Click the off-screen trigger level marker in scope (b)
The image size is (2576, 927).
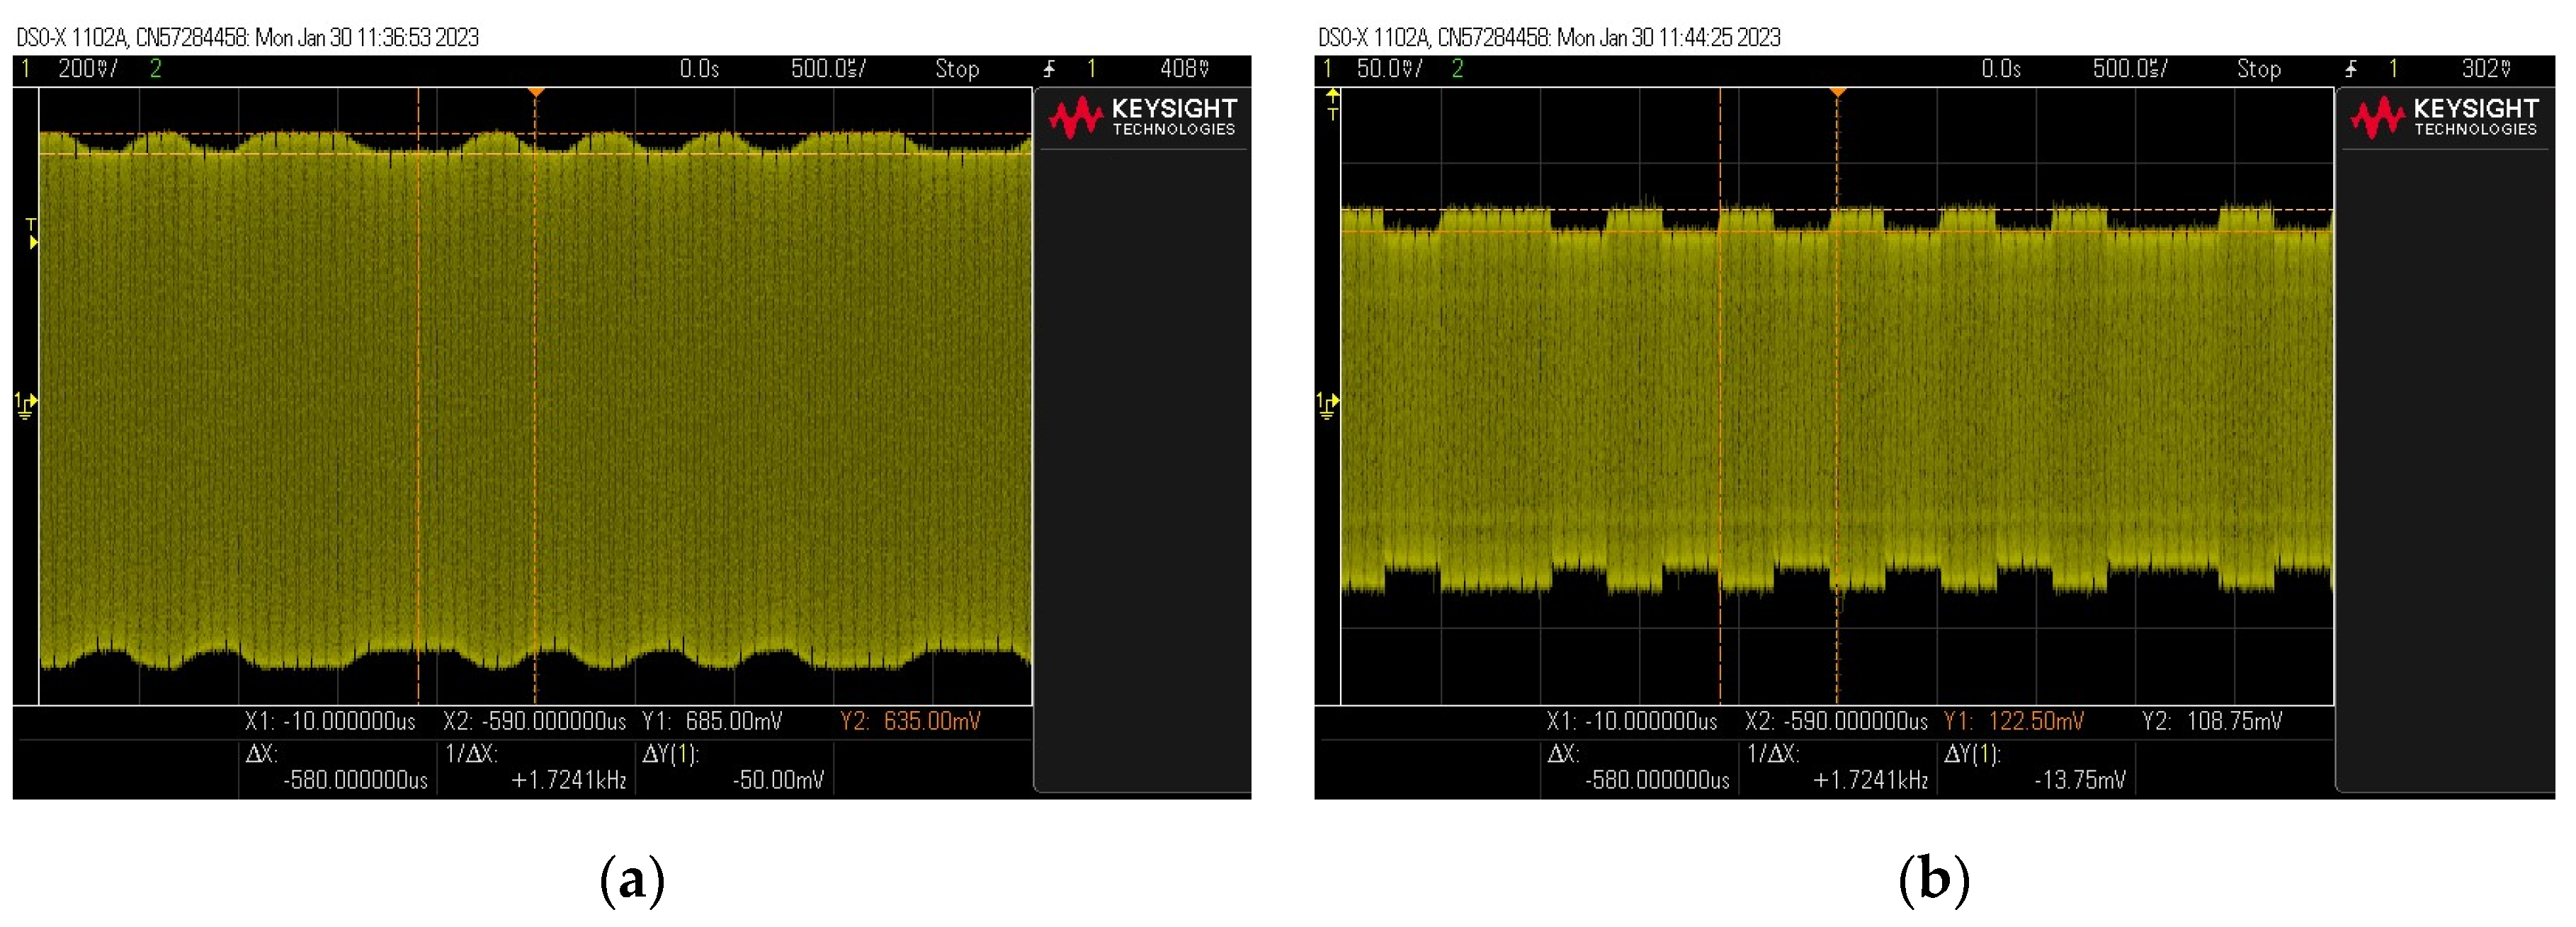point(1332,103)
